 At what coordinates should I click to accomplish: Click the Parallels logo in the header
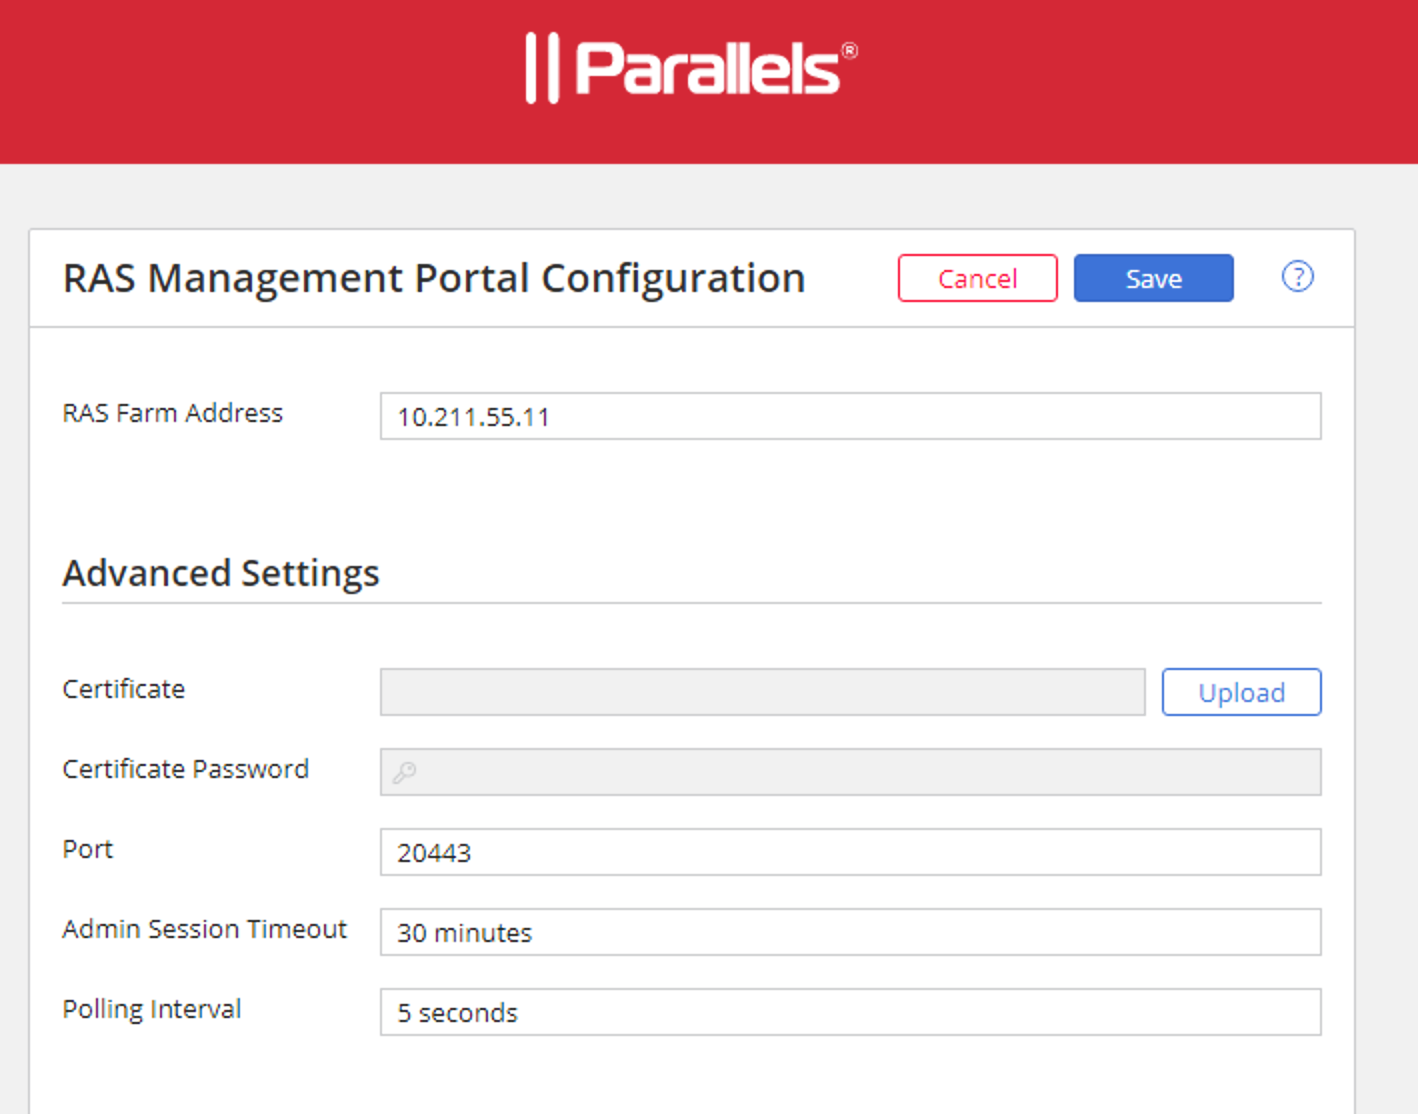(x=691, y=68)
